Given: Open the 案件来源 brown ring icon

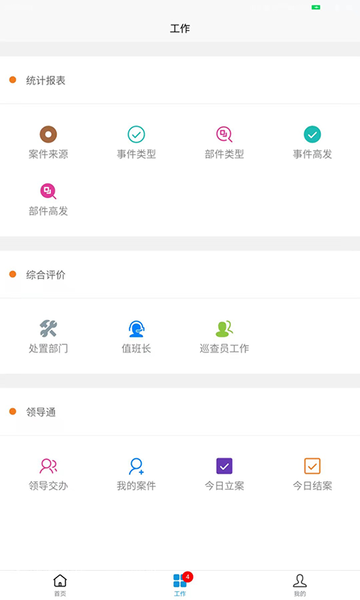Looking at the screenshot, I should [x=48, y=134].
